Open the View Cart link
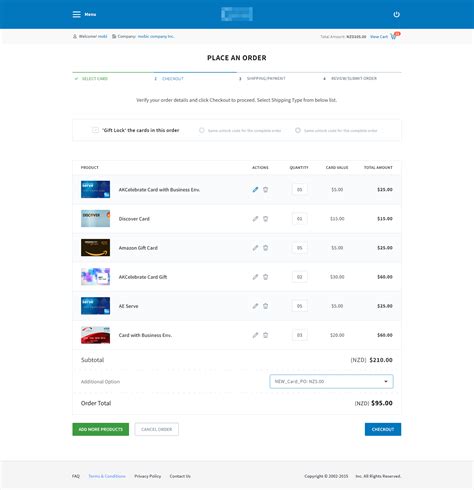The image size is (474, 490). click(x=379, y=37)
